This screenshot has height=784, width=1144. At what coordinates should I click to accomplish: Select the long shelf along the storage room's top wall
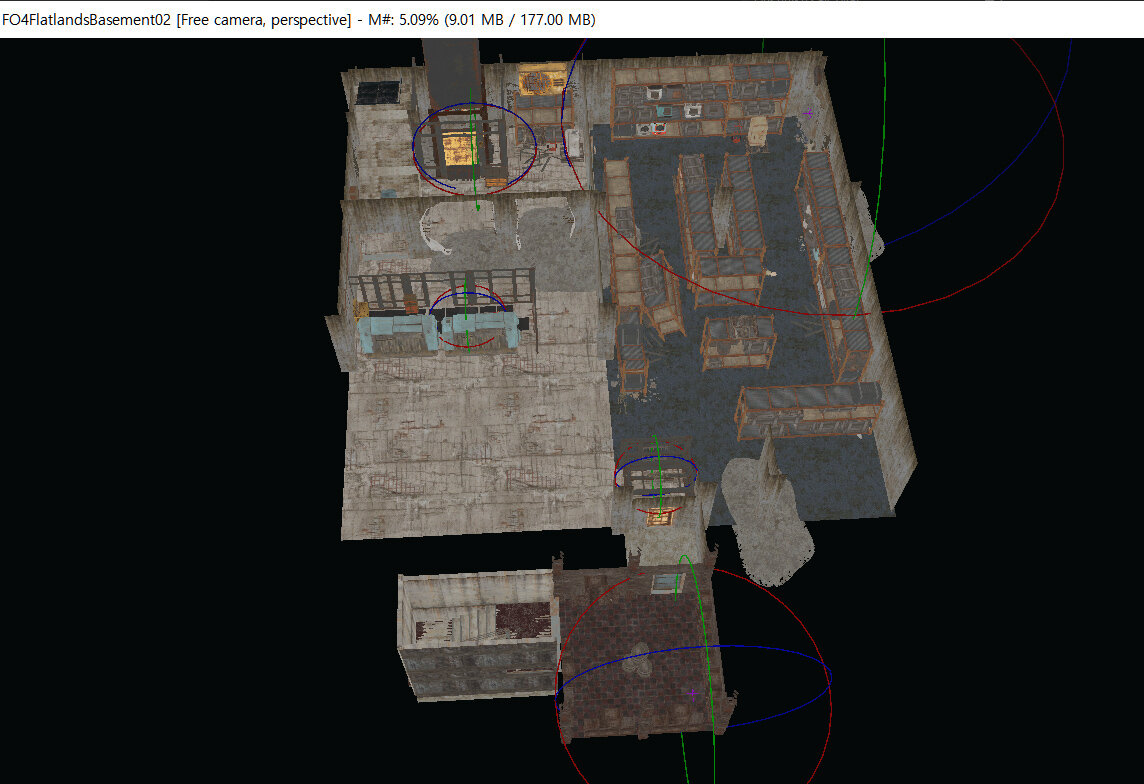point(701,100)
